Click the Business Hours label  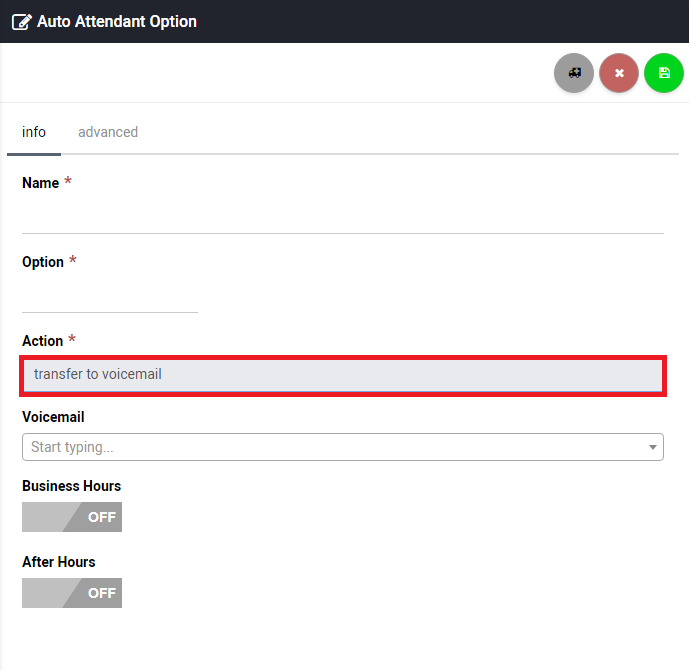(x=71, y=486)
